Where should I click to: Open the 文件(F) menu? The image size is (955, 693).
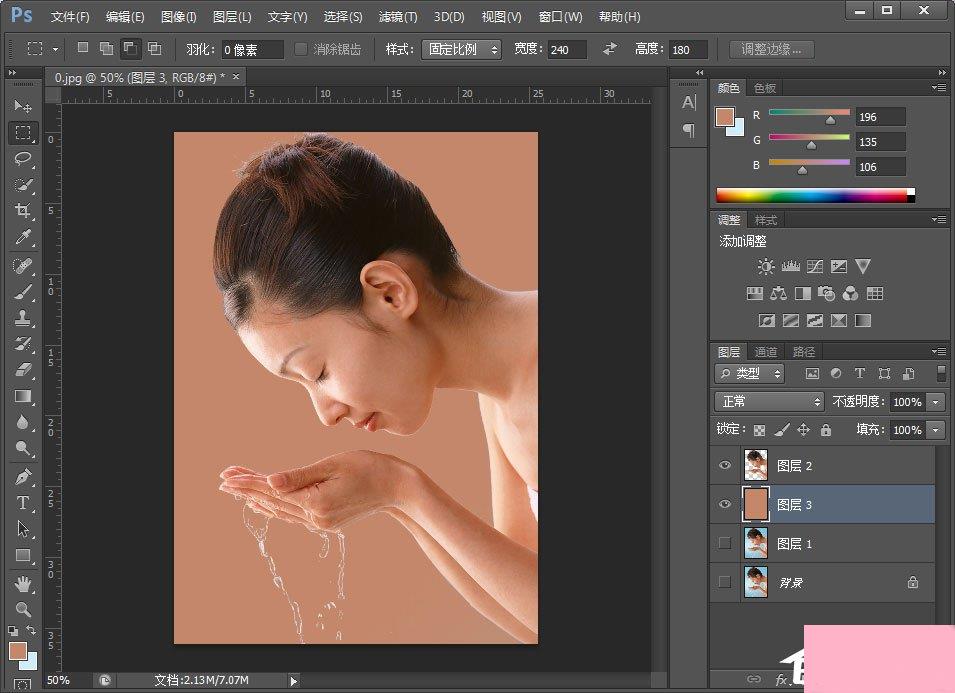pos(70,17)
